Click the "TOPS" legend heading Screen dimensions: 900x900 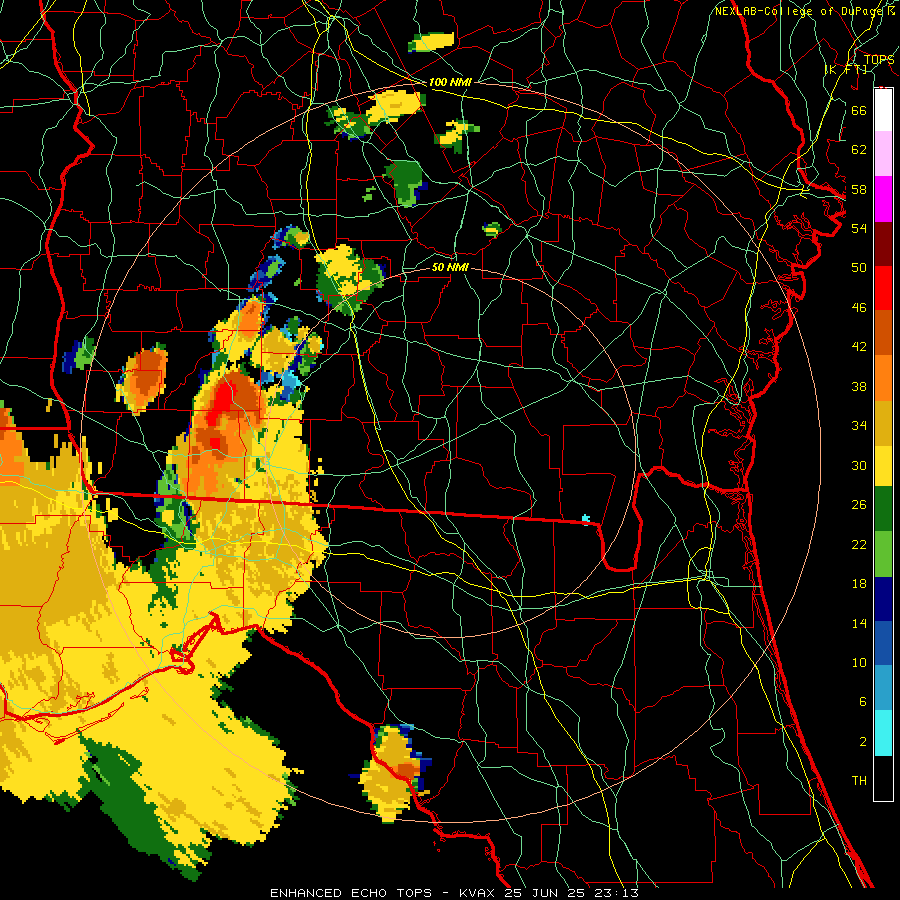click(879, 59)
